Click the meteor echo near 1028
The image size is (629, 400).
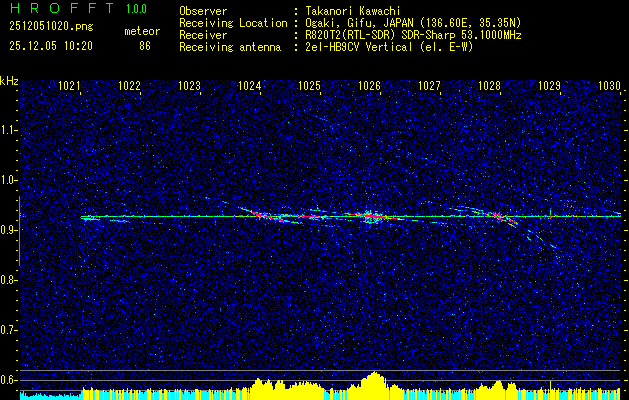[499, 217]
